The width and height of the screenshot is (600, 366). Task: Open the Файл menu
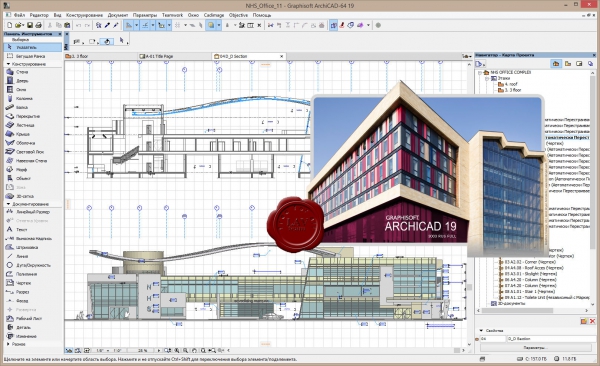pos(19,15)
